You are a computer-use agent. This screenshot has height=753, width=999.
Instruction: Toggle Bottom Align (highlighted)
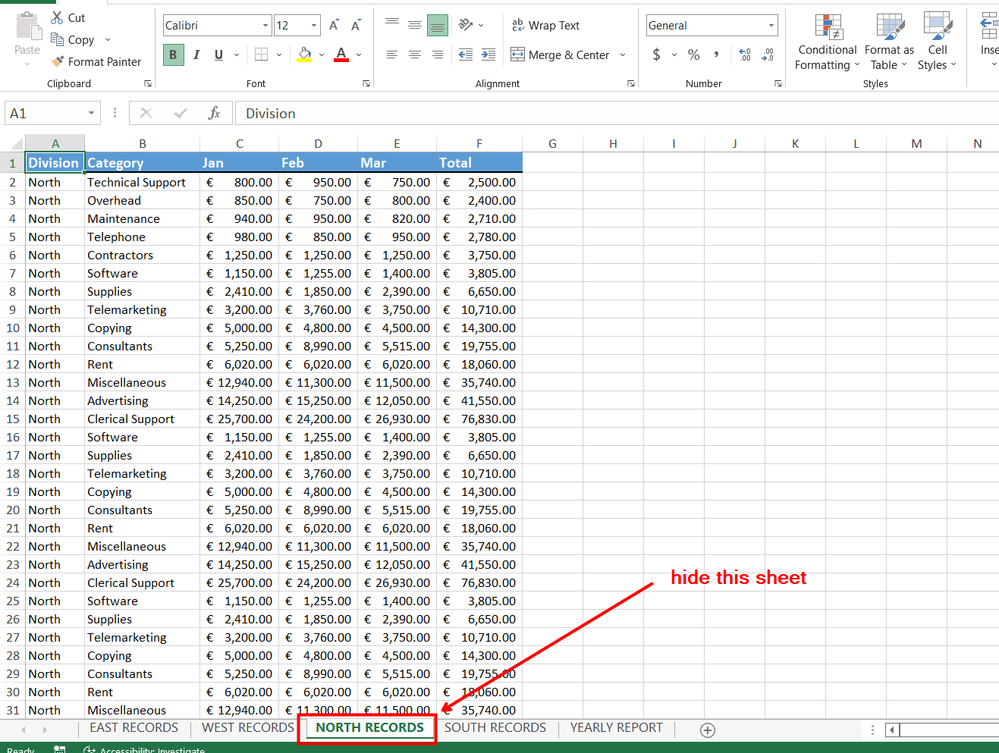click(x=437, y=25)
